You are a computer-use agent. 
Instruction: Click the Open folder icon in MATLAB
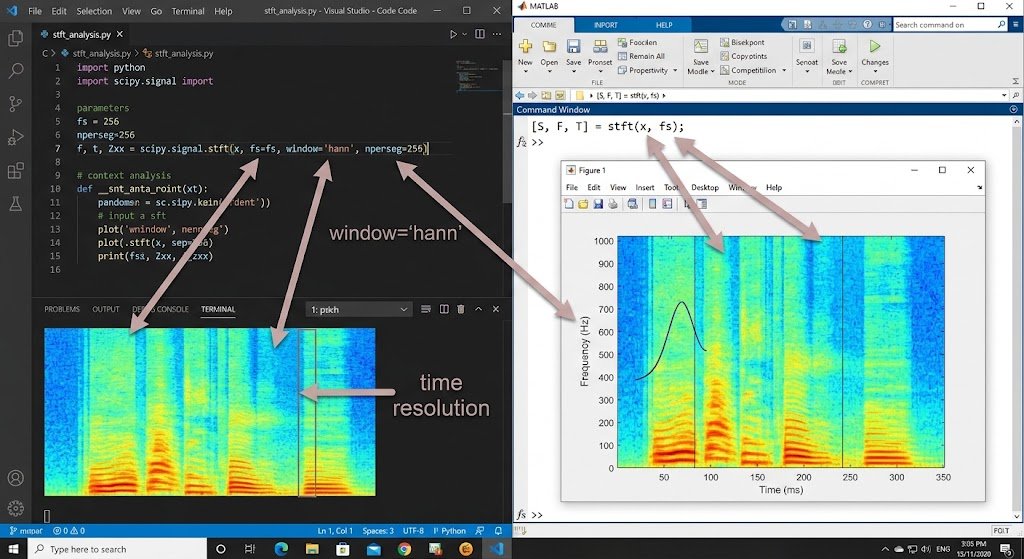point(549,46)
